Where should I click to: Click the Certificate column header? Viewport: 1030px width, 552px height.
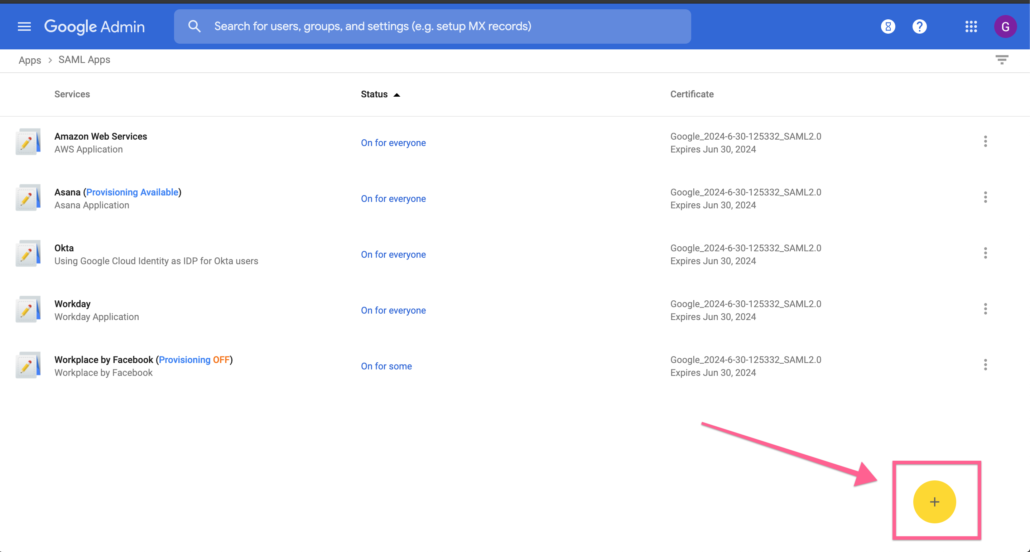(692, 94)
